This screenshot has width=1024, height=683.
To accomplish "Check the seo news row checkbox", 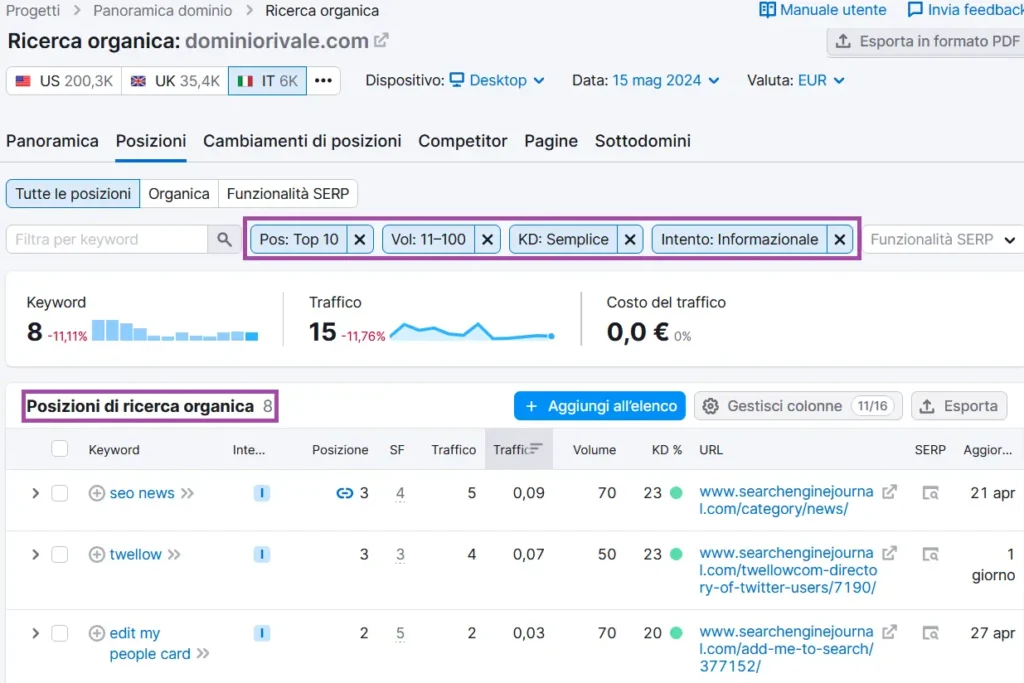I will [x=60, y=493].
